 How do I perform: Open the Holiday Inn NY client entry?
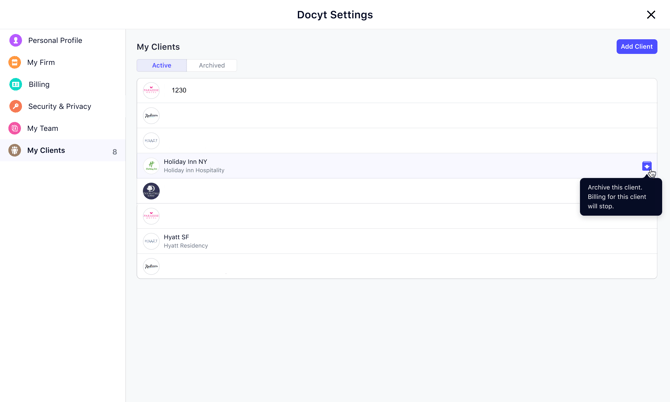tap(397, 166)
